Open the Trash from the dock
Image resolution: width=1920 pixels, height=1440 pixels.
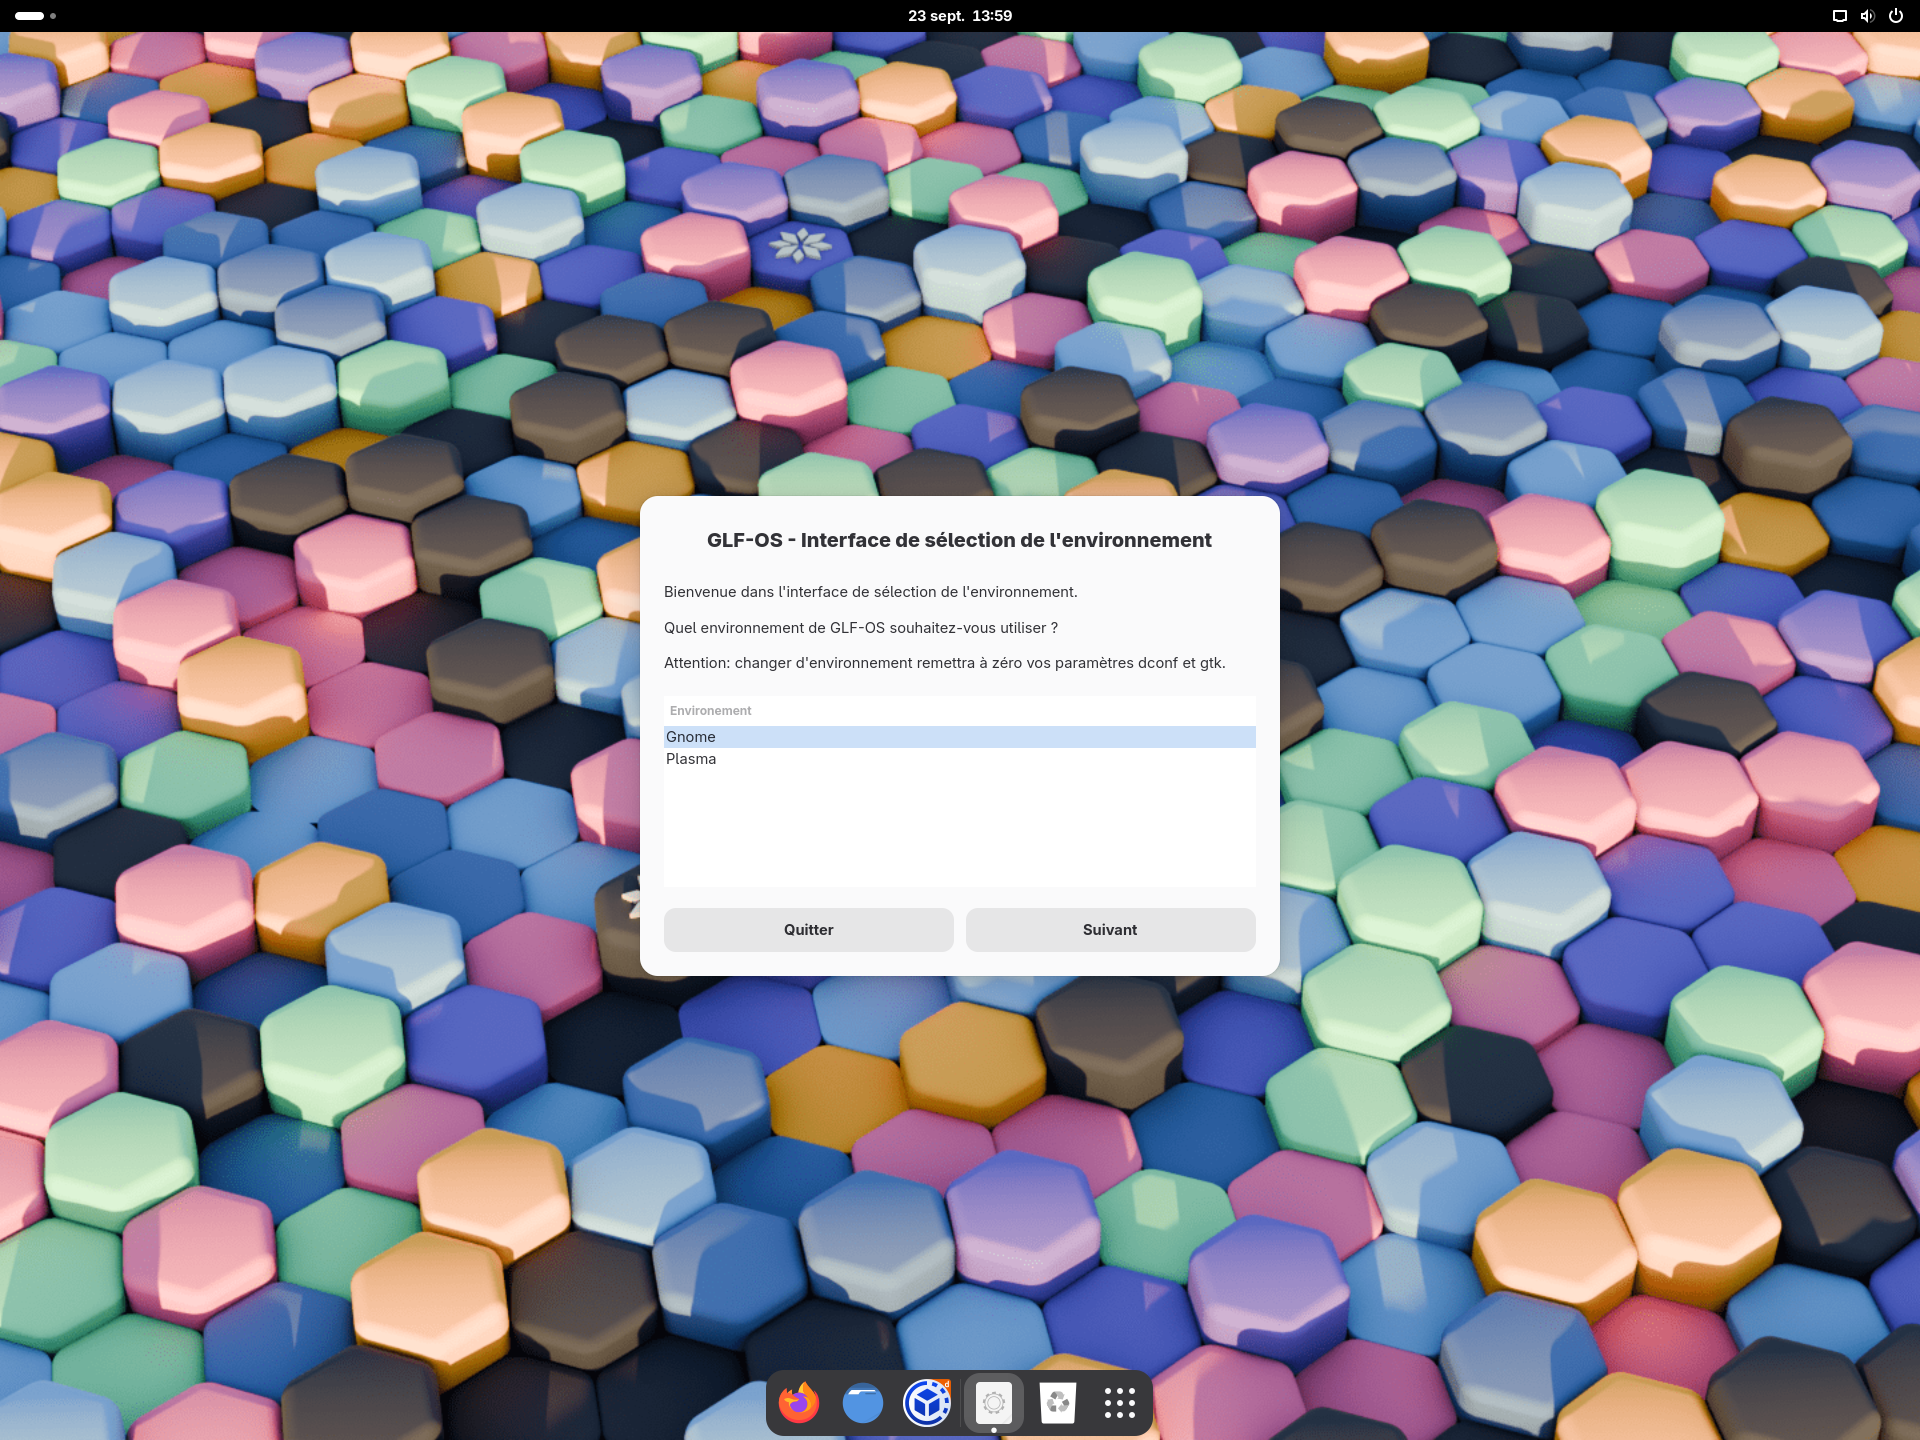[1057, 1403]
